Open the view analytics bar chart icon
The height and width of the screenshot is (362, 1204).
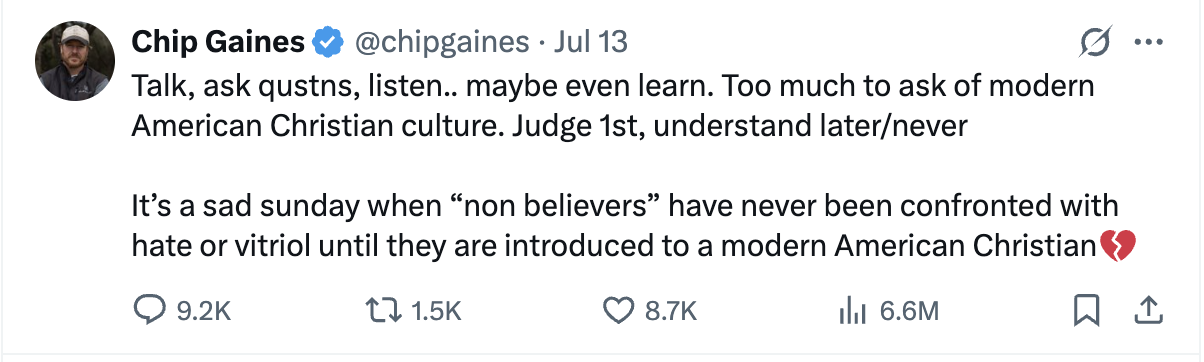point(852,311)
